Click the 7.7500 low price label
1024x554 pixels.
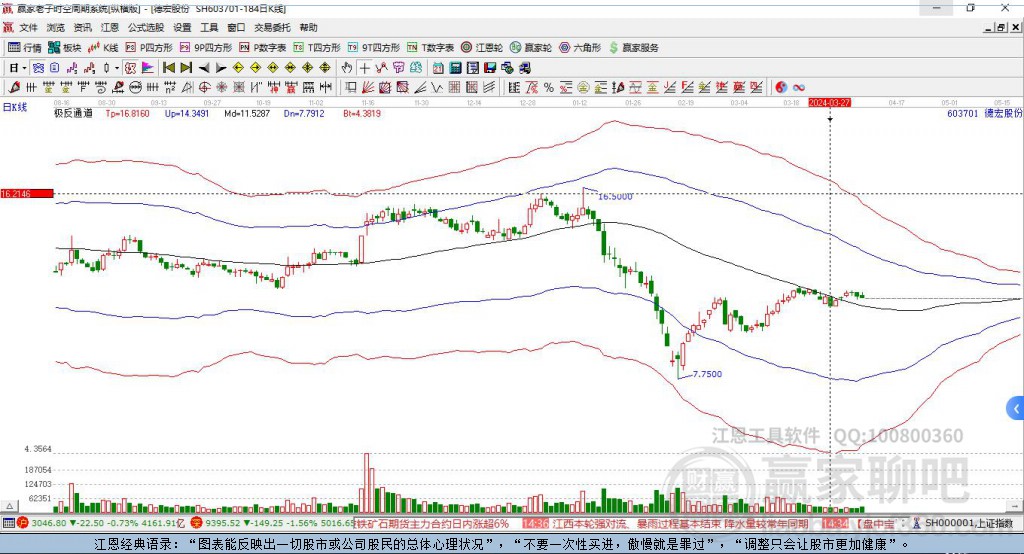(x=707, y=374)
